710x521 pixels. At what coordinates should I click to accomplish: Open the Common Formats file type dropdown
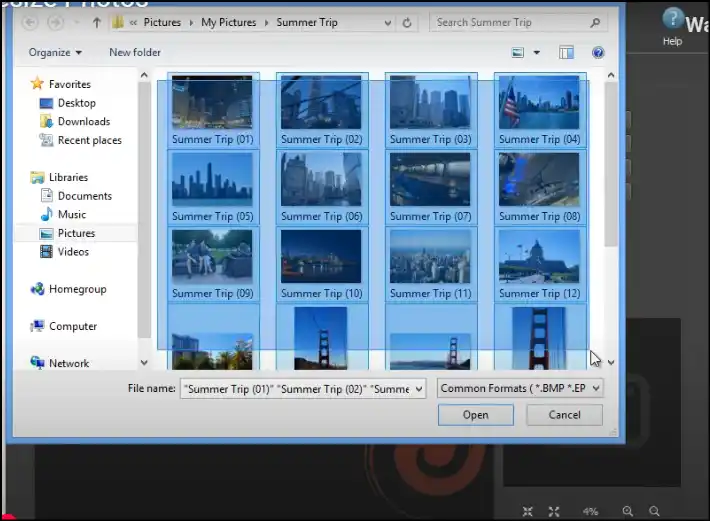click(x=520, y=388)
